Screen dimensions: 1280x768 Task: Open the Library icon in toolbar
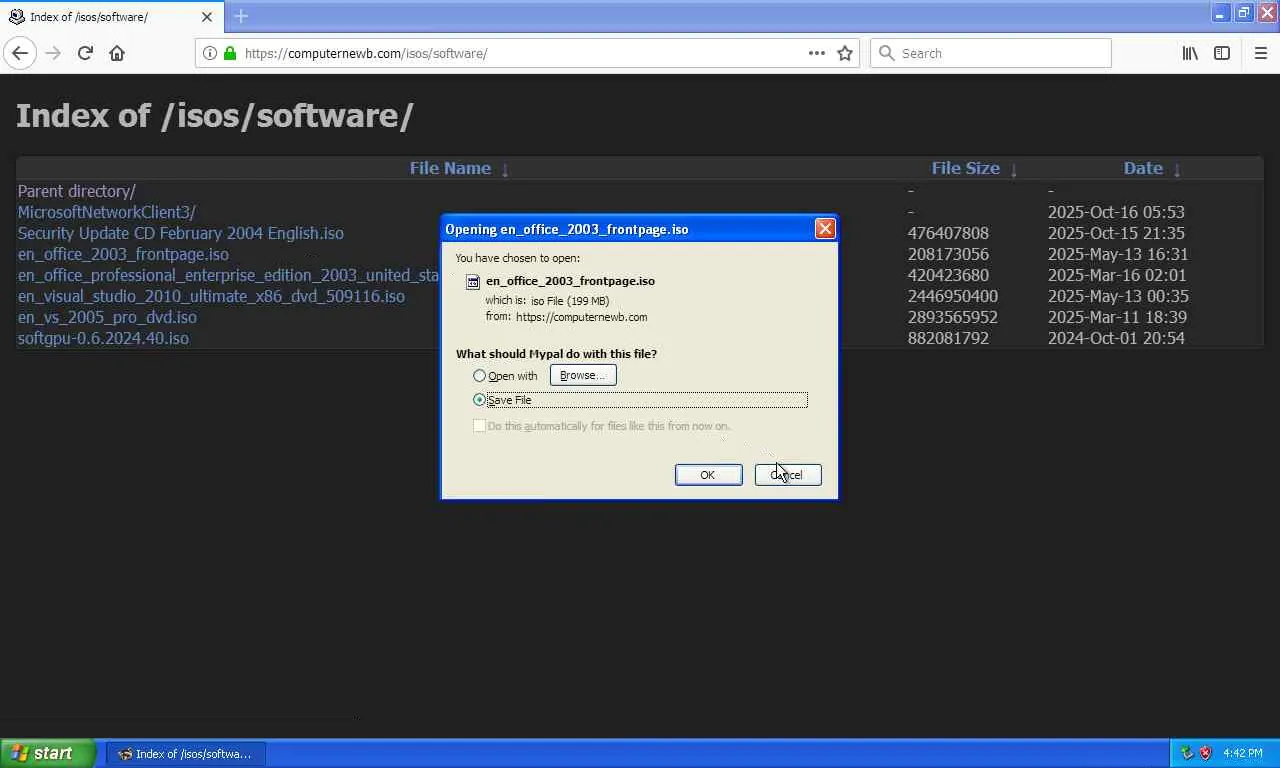click(x=1190, y=53)
